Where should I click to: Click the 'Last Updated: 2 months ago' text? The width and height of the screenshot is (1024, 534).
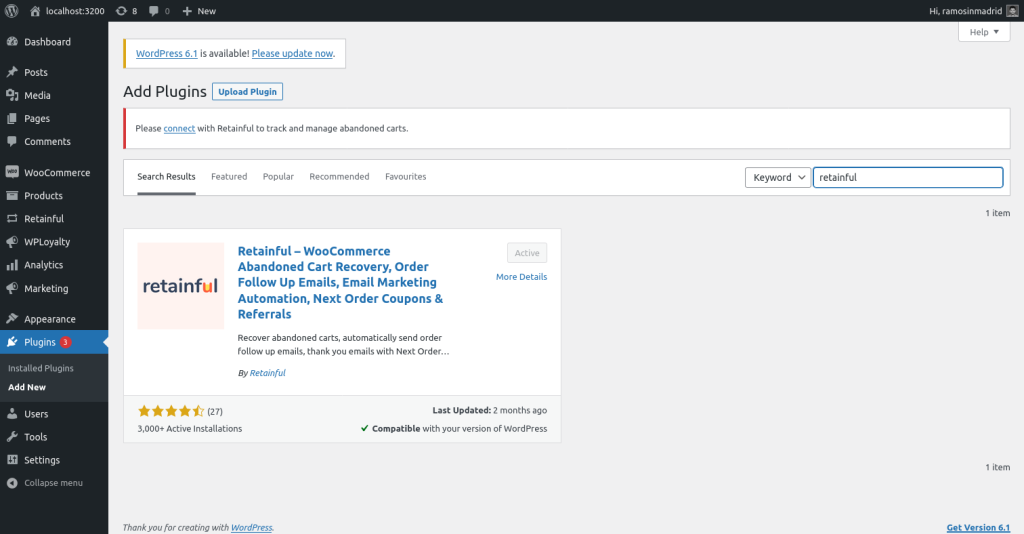point(490,411)
